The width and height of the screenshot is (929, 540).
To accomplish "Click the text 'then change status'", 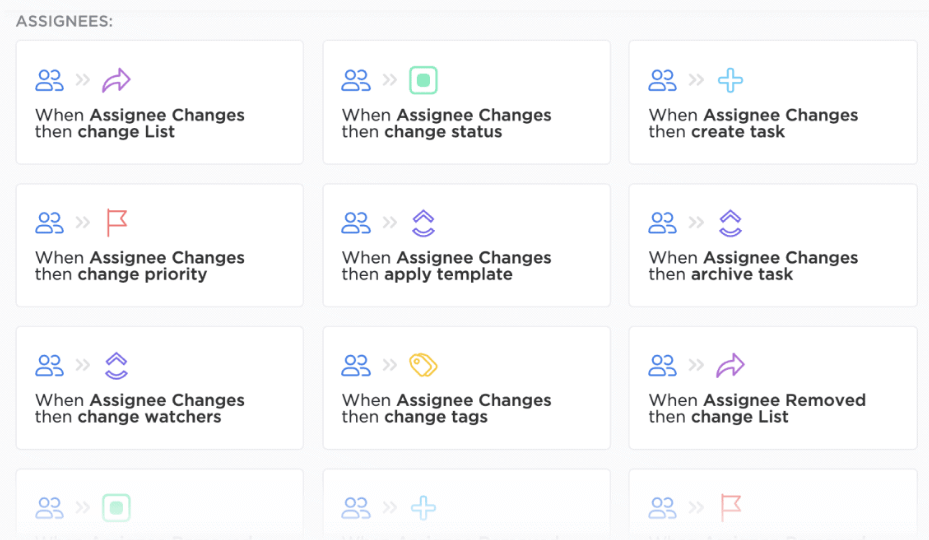I will tap(422, 132).
